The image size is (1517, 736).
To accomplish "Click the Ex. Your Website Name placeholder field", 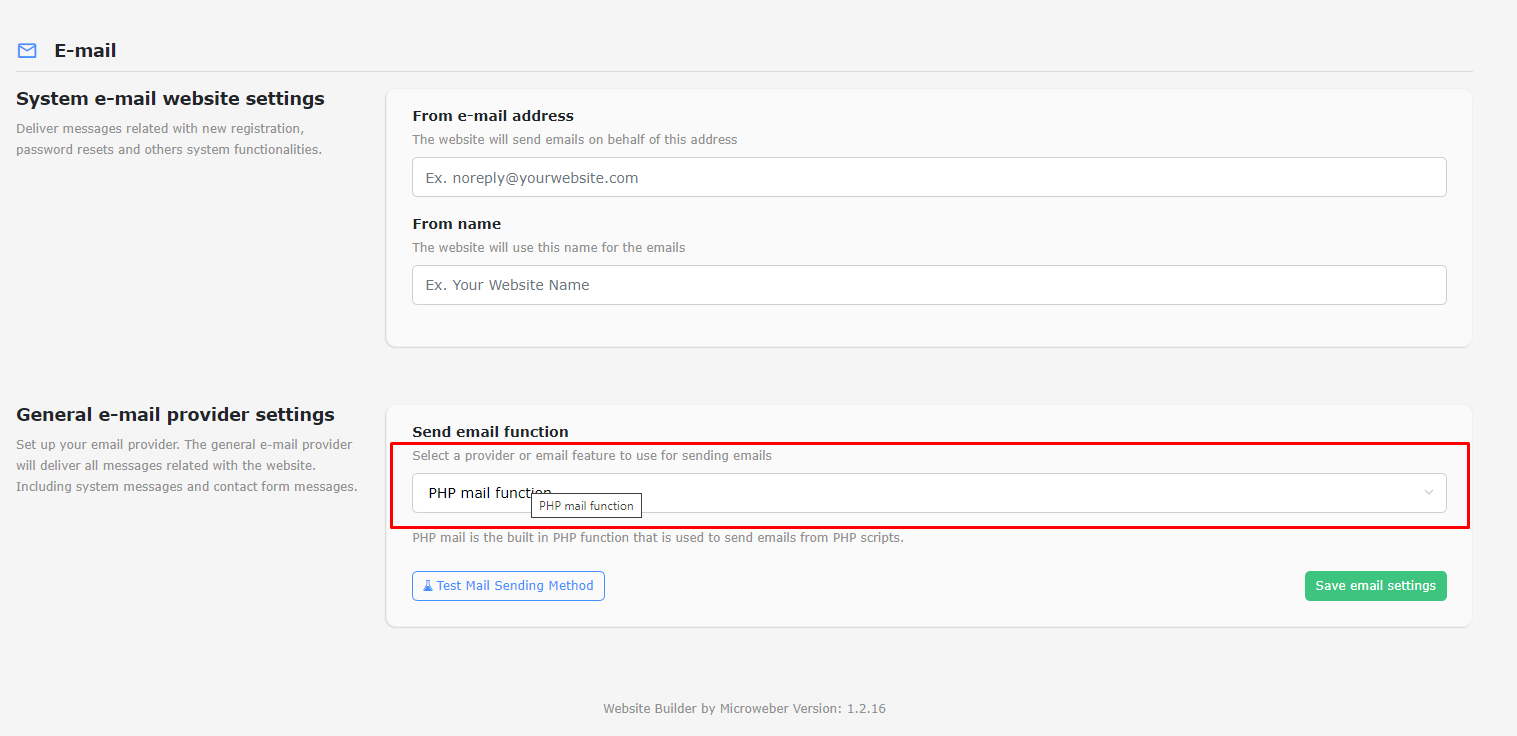I will tap(928, 285).
